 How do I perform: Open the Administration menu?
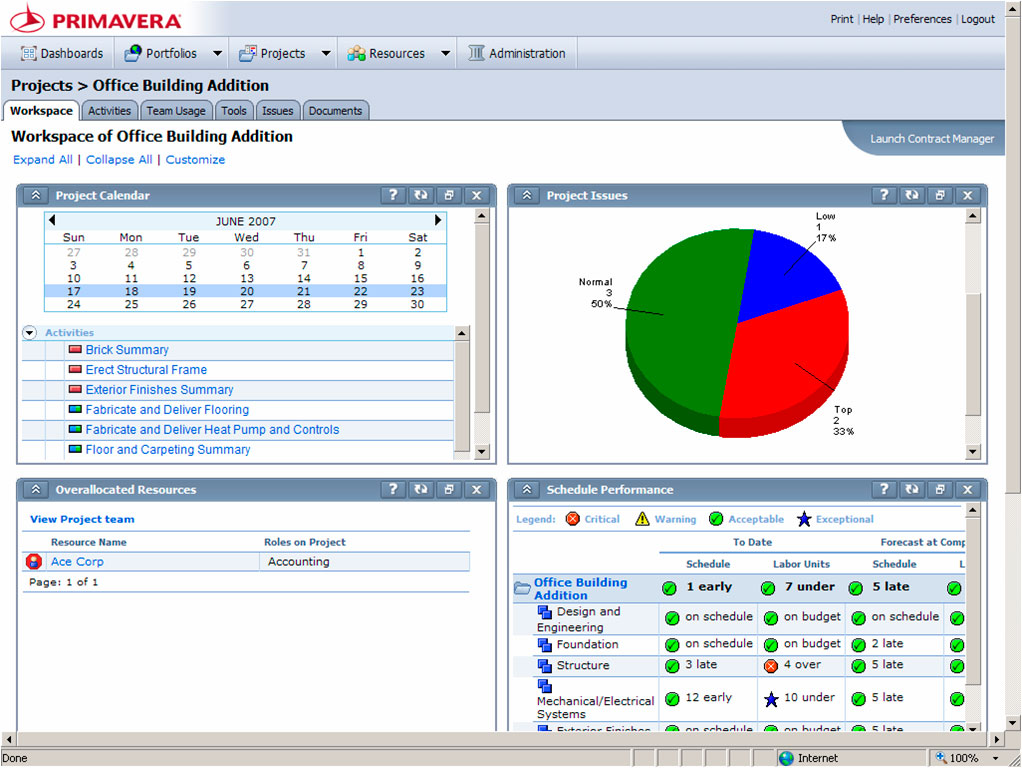click(x=517, y=53)
